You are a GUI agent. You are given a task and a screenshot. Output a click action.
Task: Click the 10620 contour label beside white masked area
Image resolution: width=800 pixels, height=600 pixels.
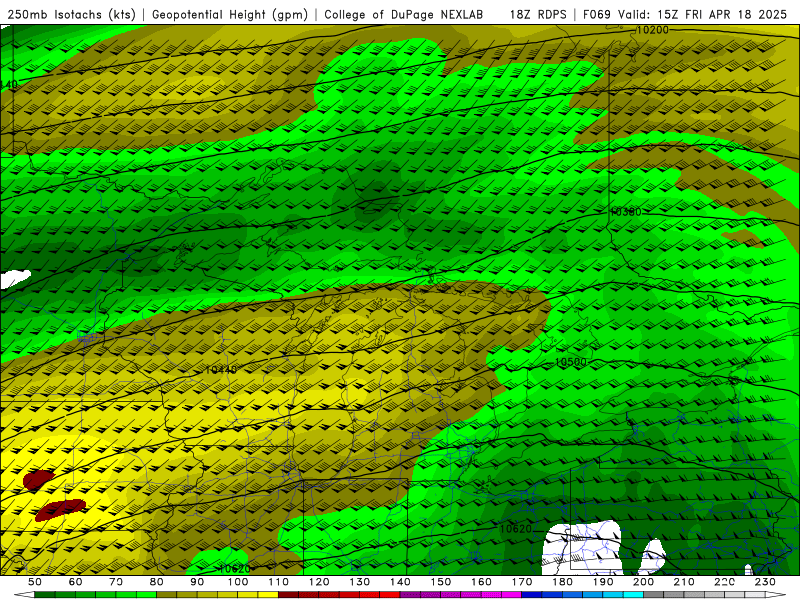point(515,529)
